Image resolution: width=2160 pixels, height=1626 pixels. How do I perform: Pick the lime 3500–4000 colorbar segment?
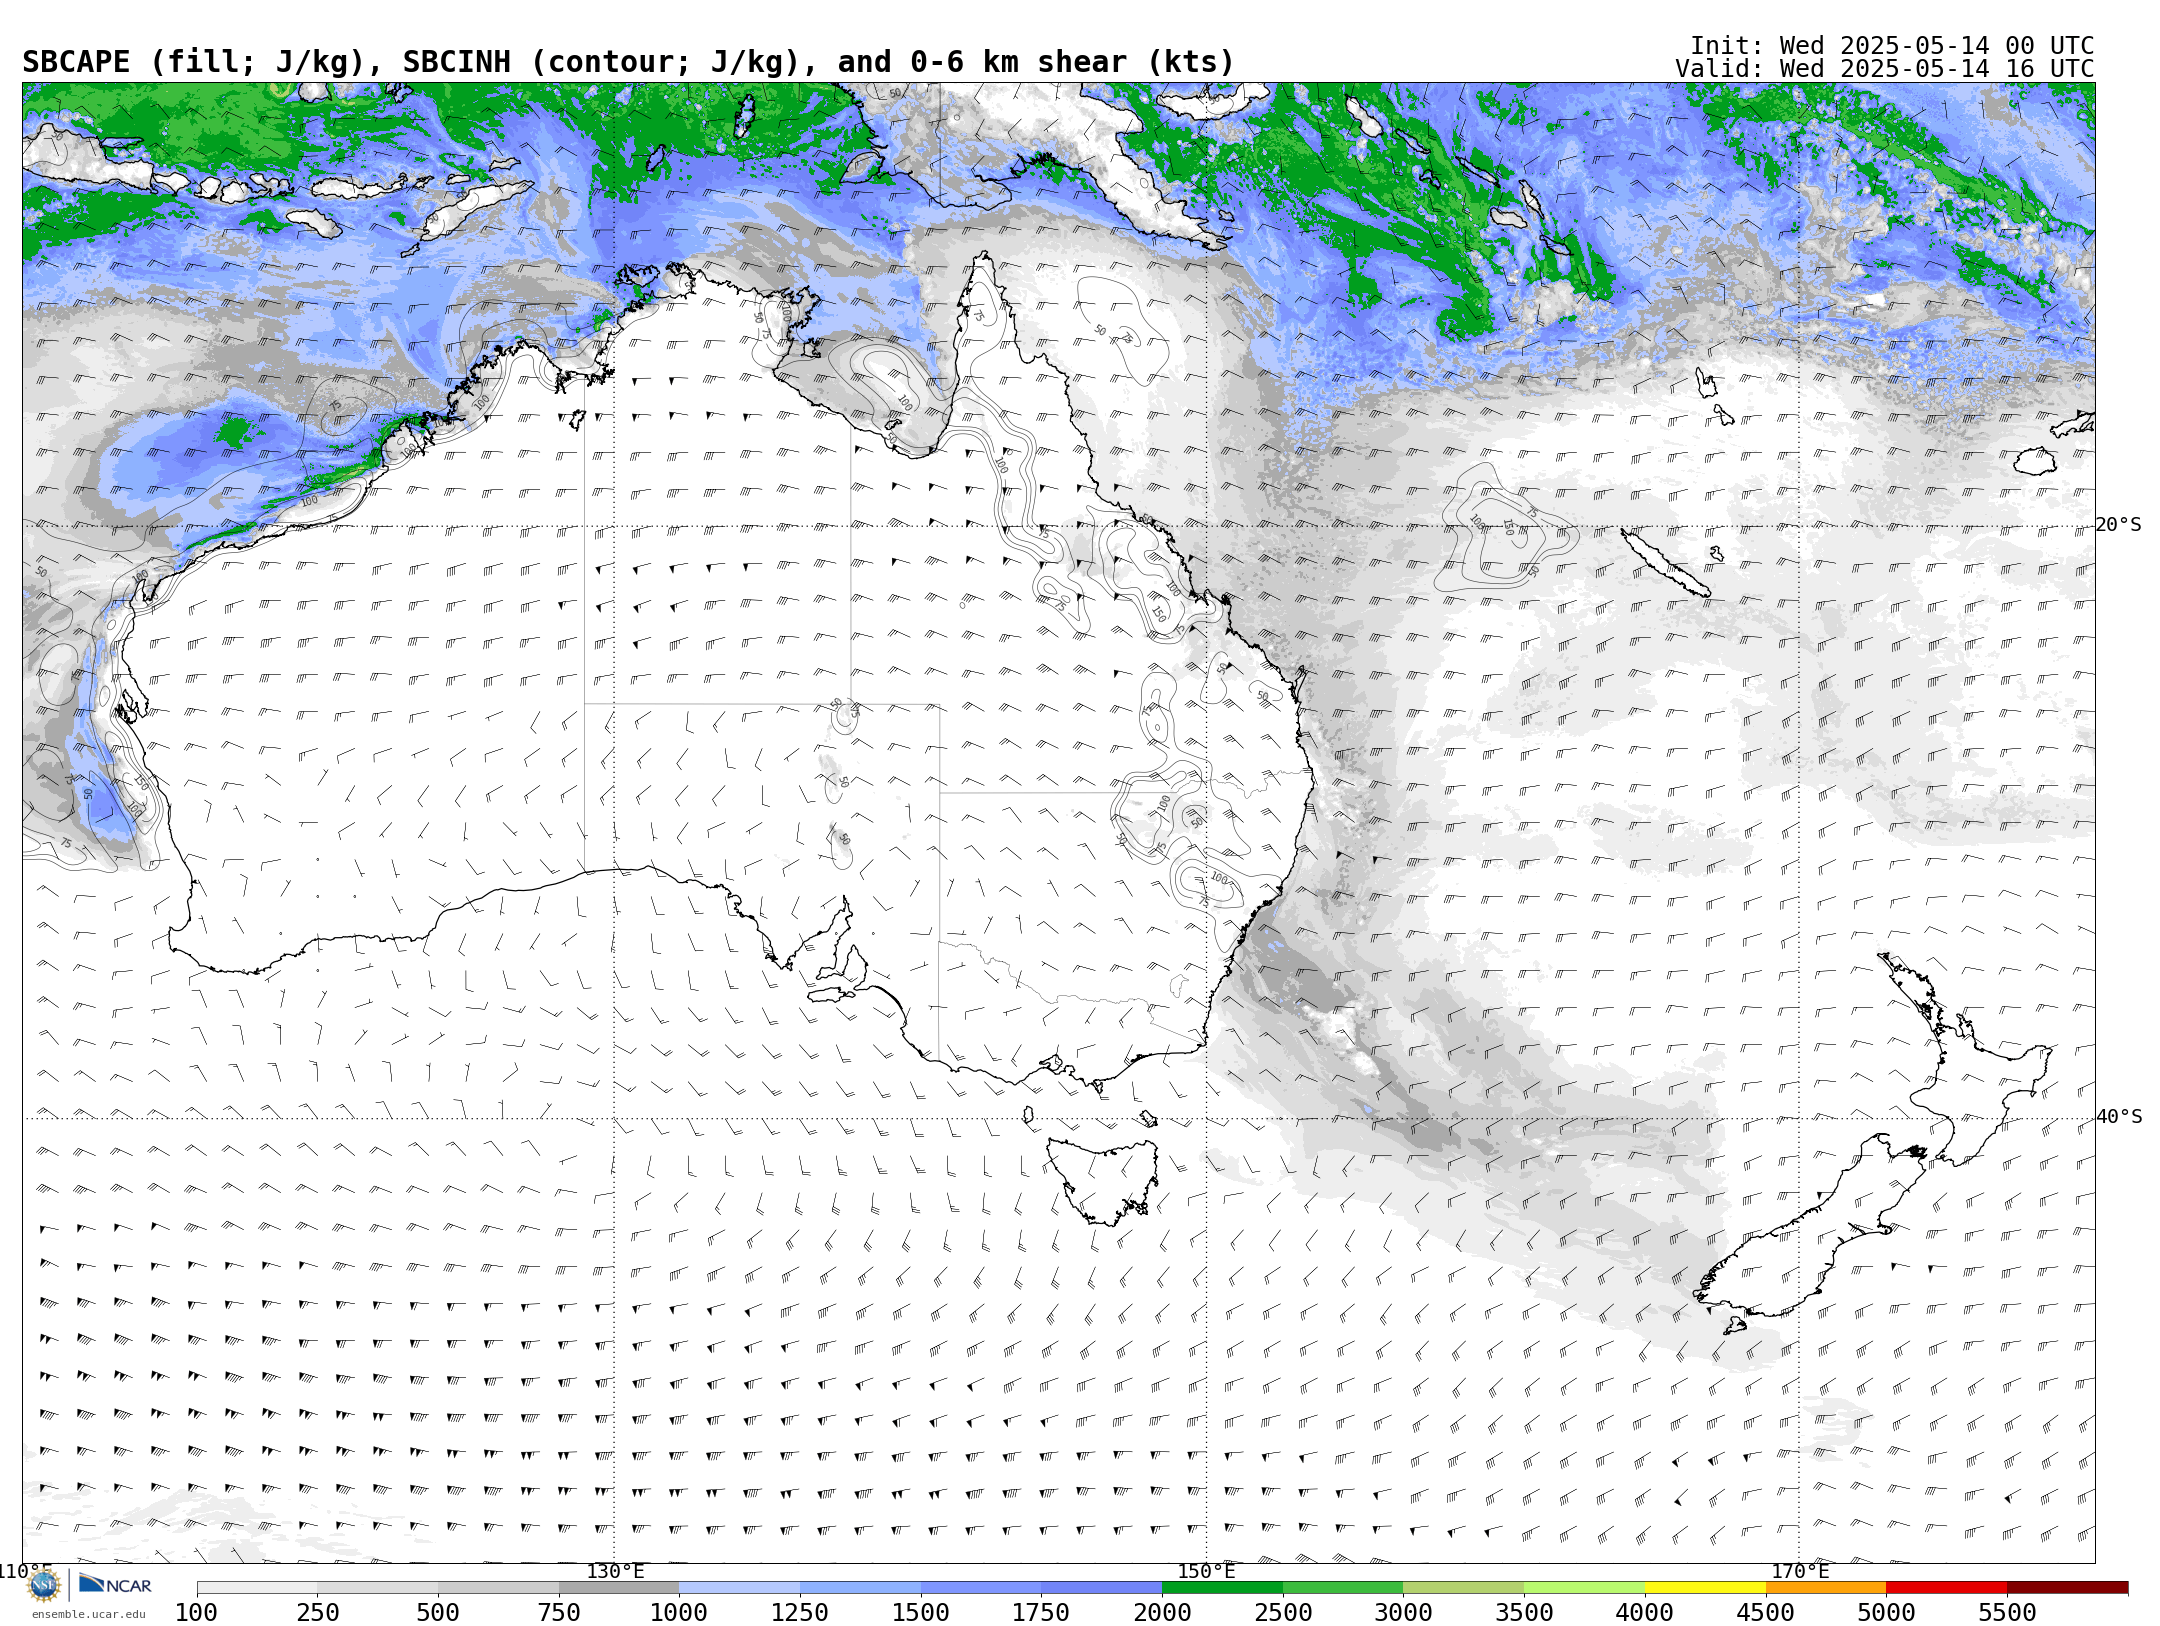[x=1584, y=1588]
